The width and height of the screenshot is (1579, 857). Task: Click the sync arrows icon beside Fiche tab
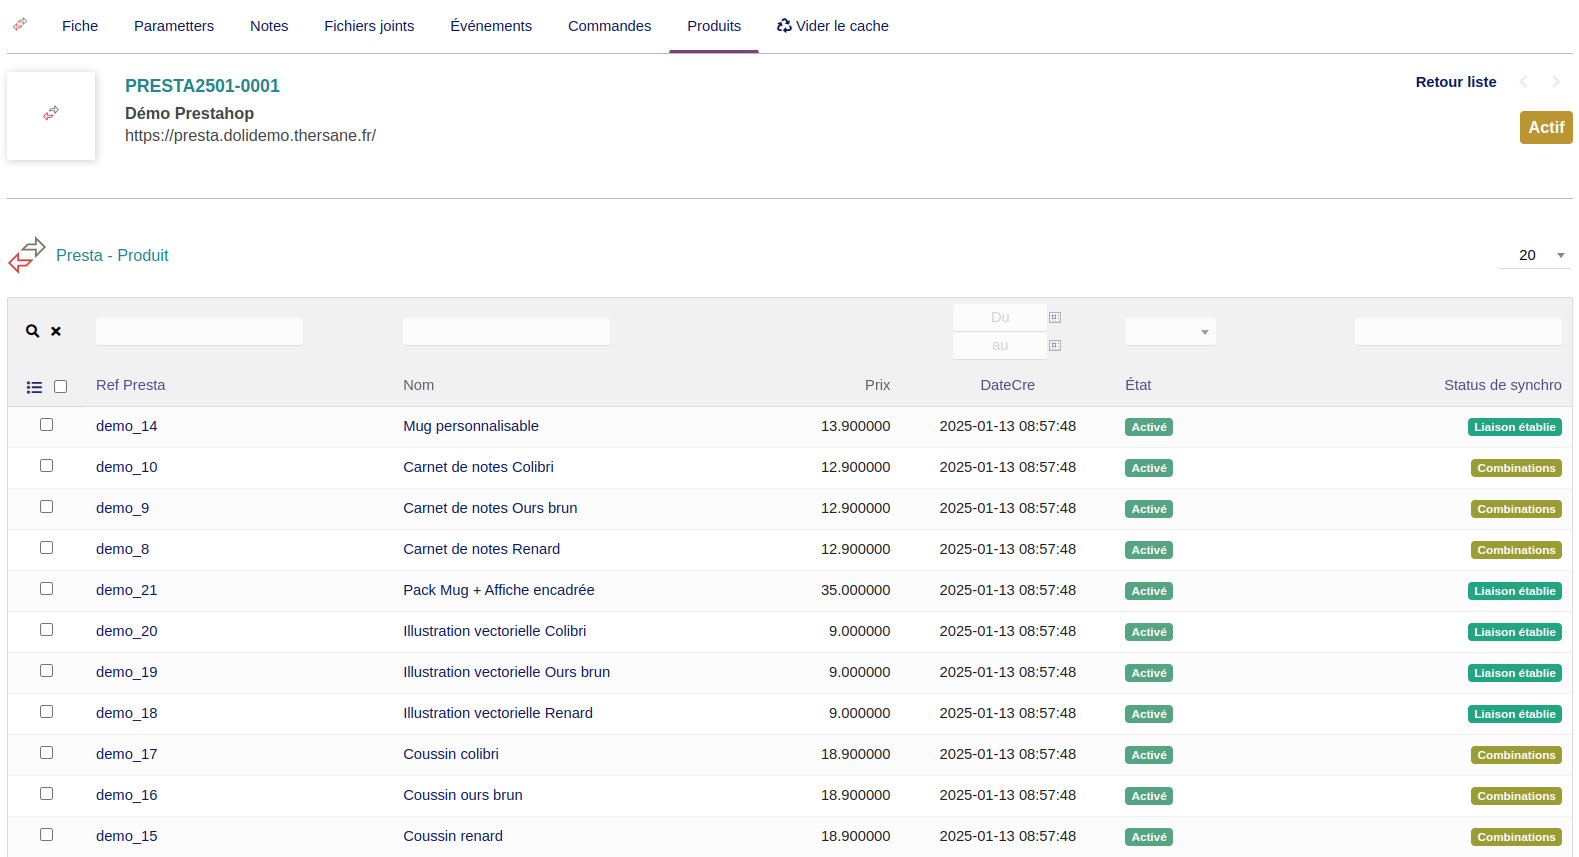point(20,24)
